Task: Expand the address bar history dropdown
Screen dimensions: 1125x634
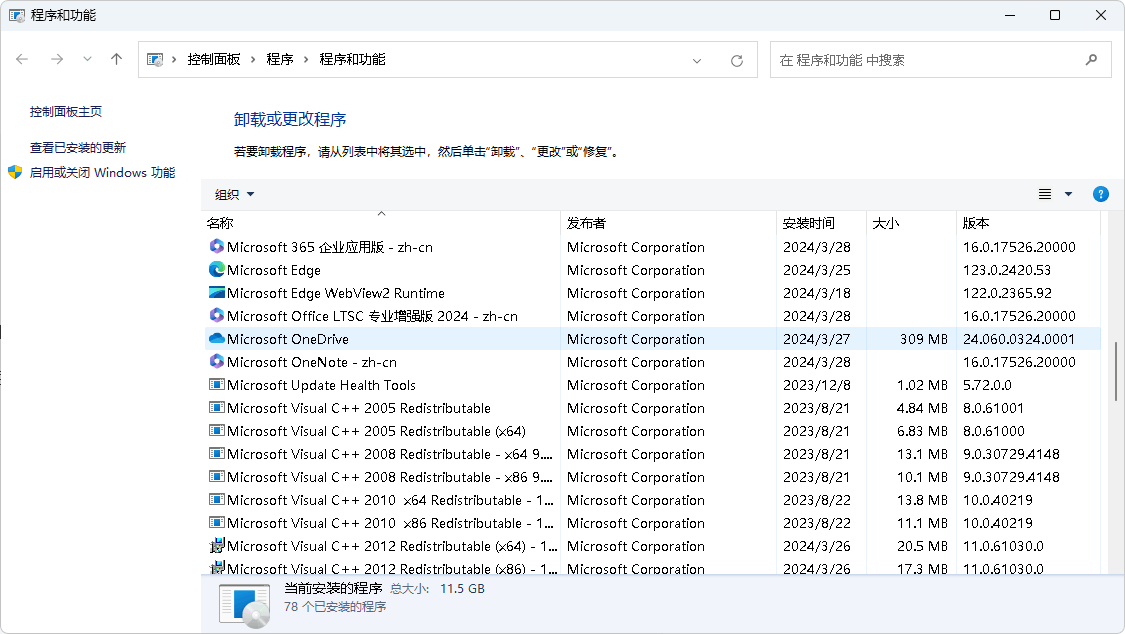Action: coord(697,61)
